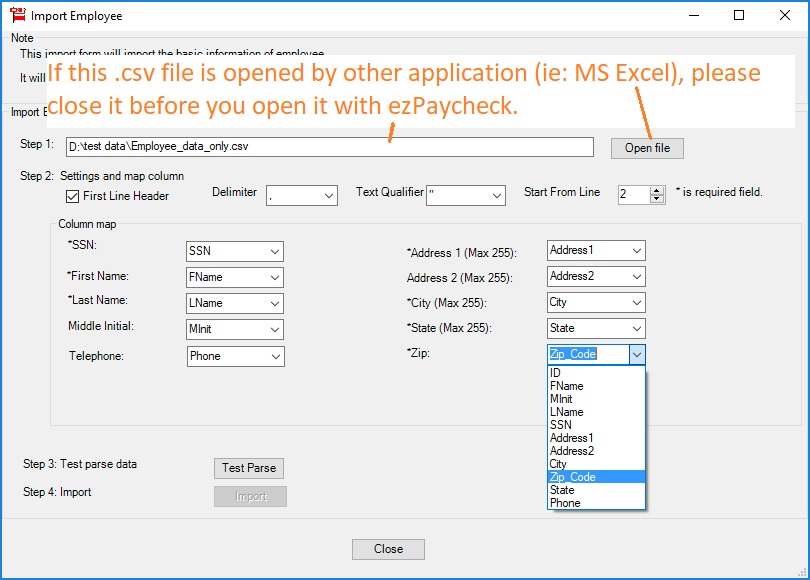Pick ID option from Zip dropdown list
Screen dimensions: 810x580
(x=556, y=373)
